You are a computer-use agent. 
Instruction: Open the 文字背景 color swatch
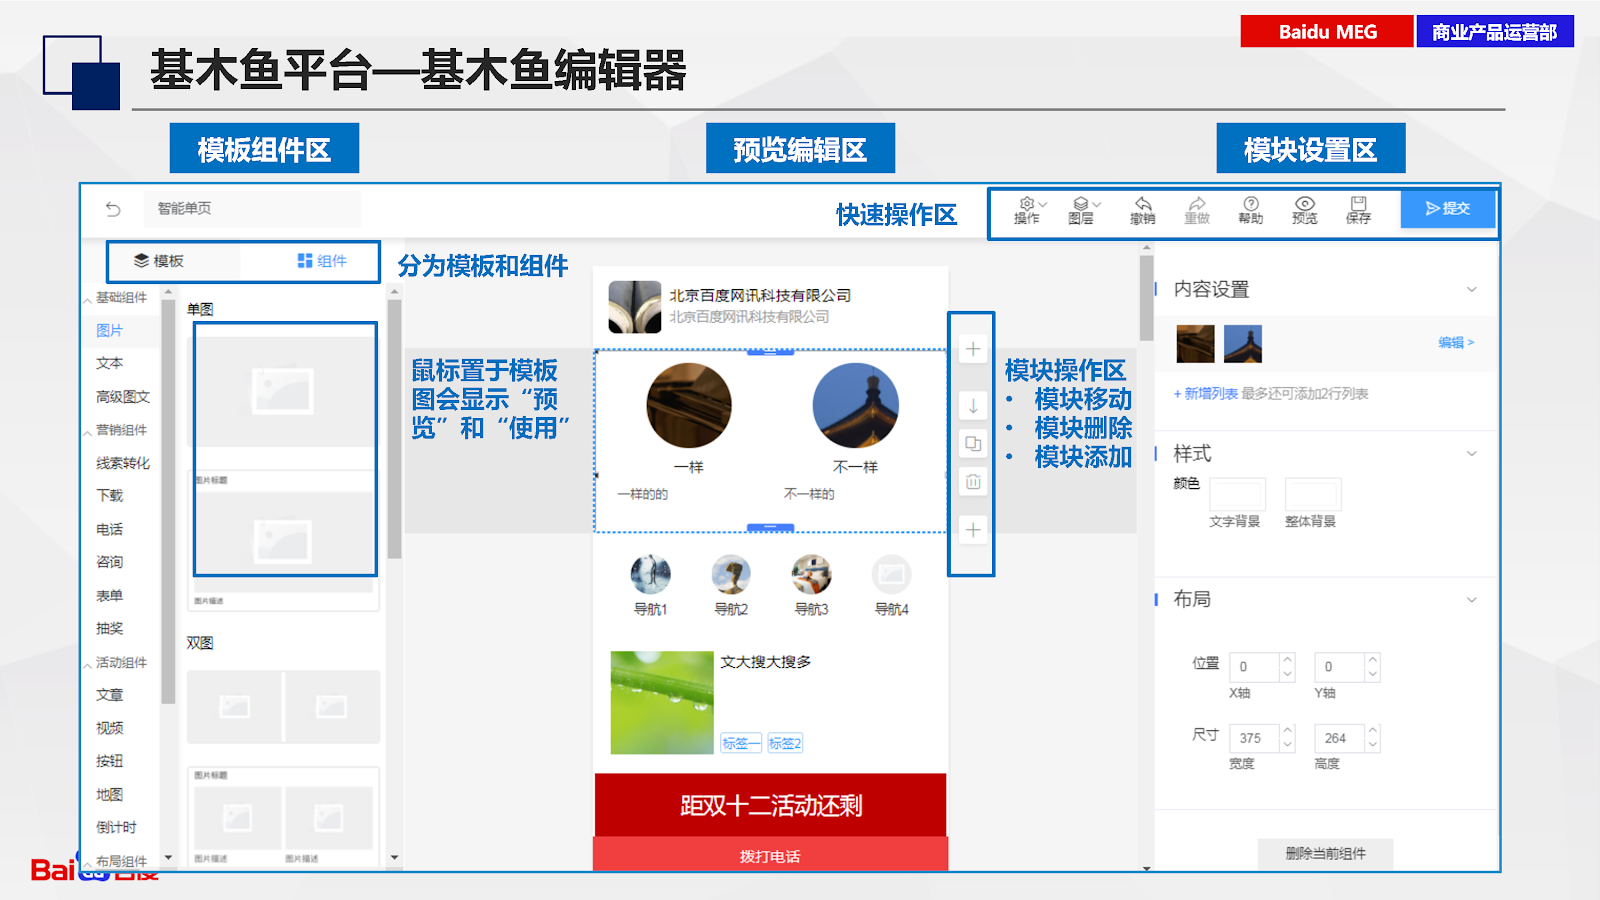click(1237, 495)
